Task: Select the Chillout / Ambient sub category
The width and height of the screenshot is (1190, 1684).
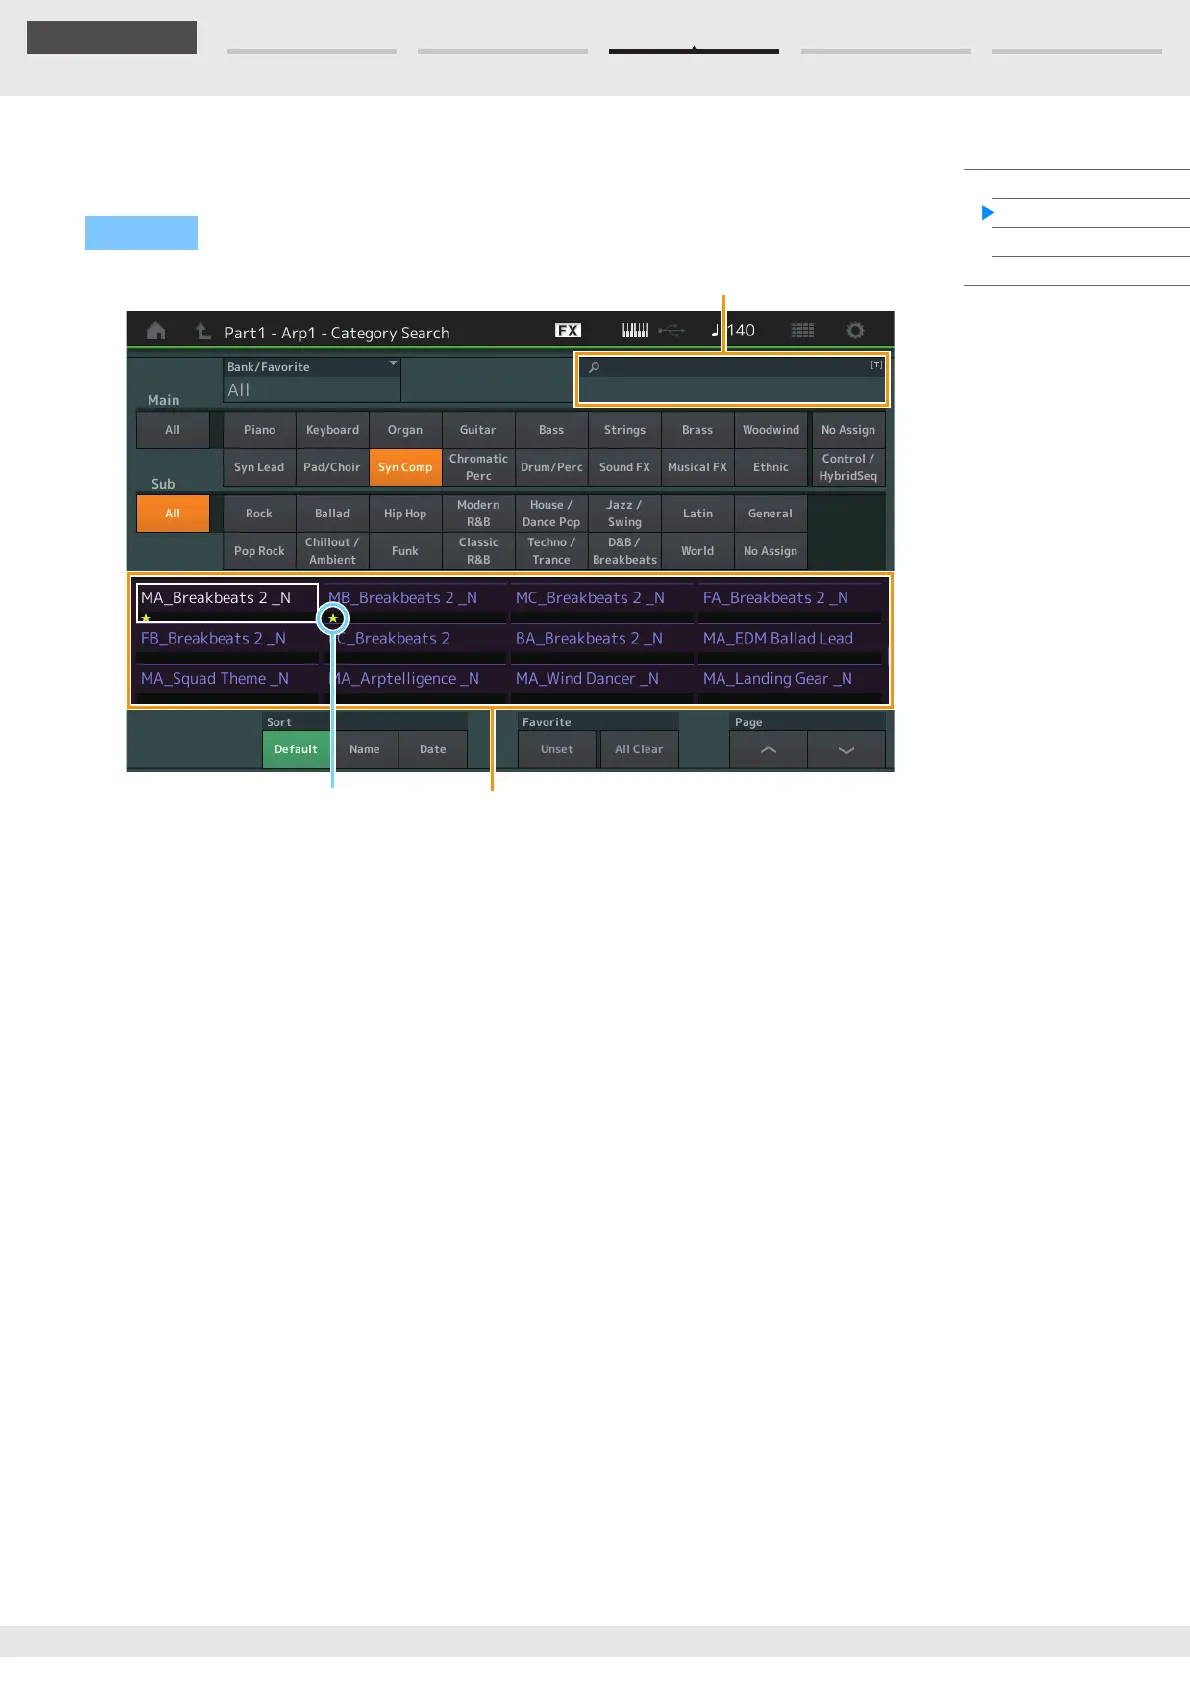Action: tap(333, 551)
